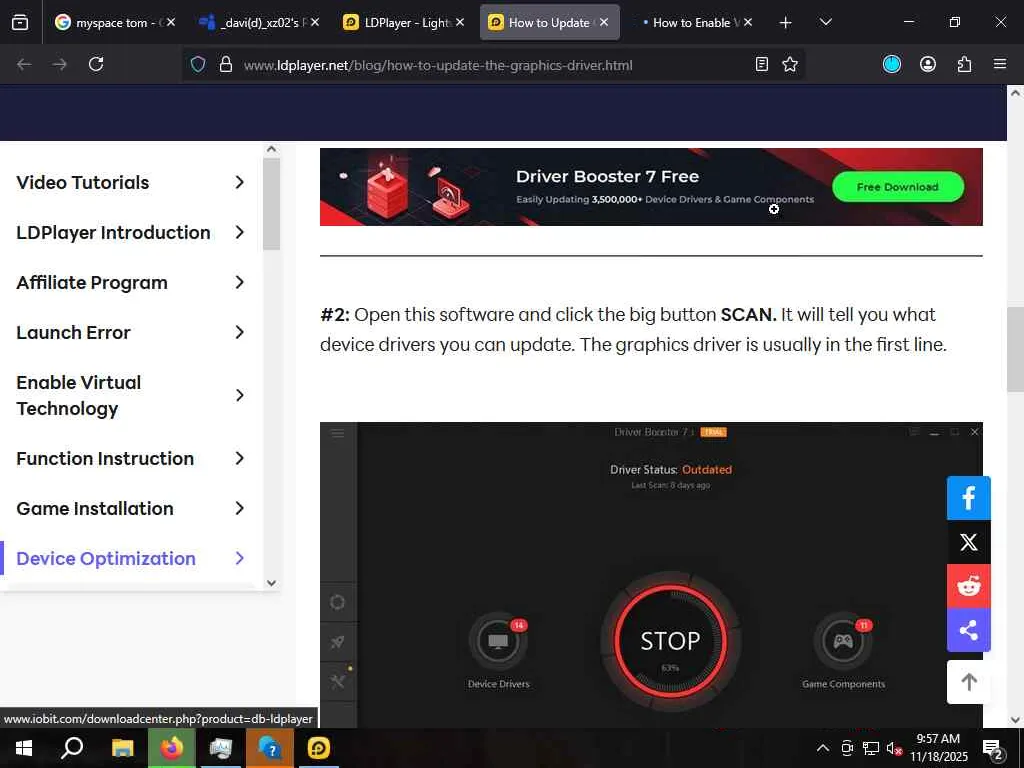Image resolution: width=1024 pixels, height=768 pixels.
Task: Click the page vertical scrollbar thumb
Action: pyautogui.click(x=1015, y=349)
